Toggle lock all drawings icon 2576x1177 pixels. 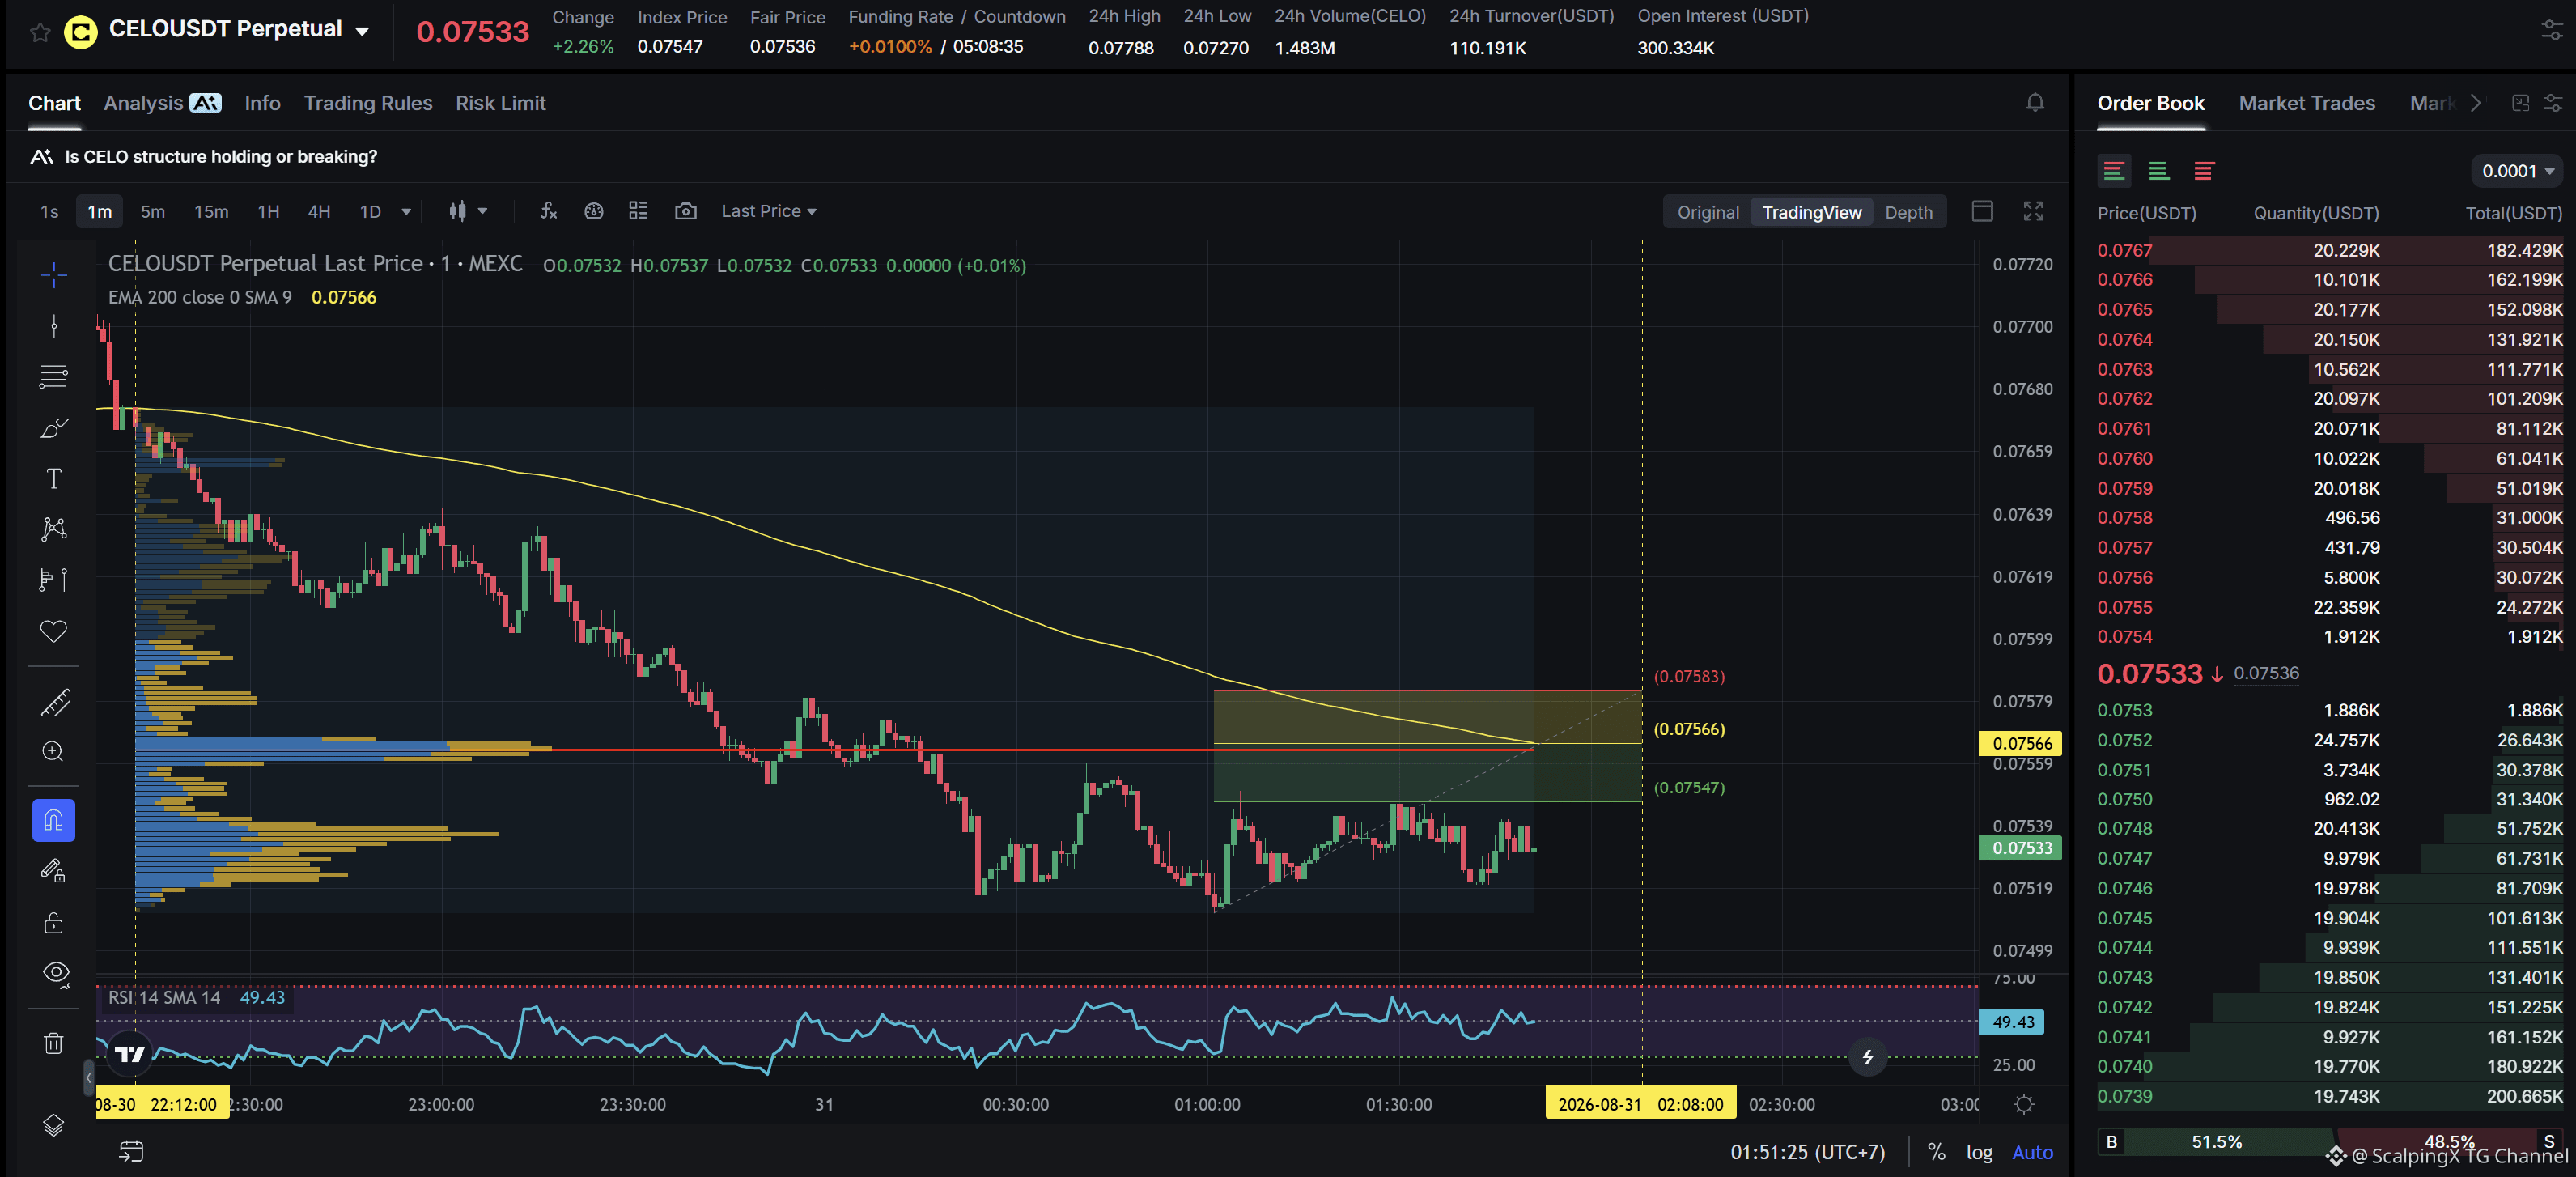(x=54, y=922)
